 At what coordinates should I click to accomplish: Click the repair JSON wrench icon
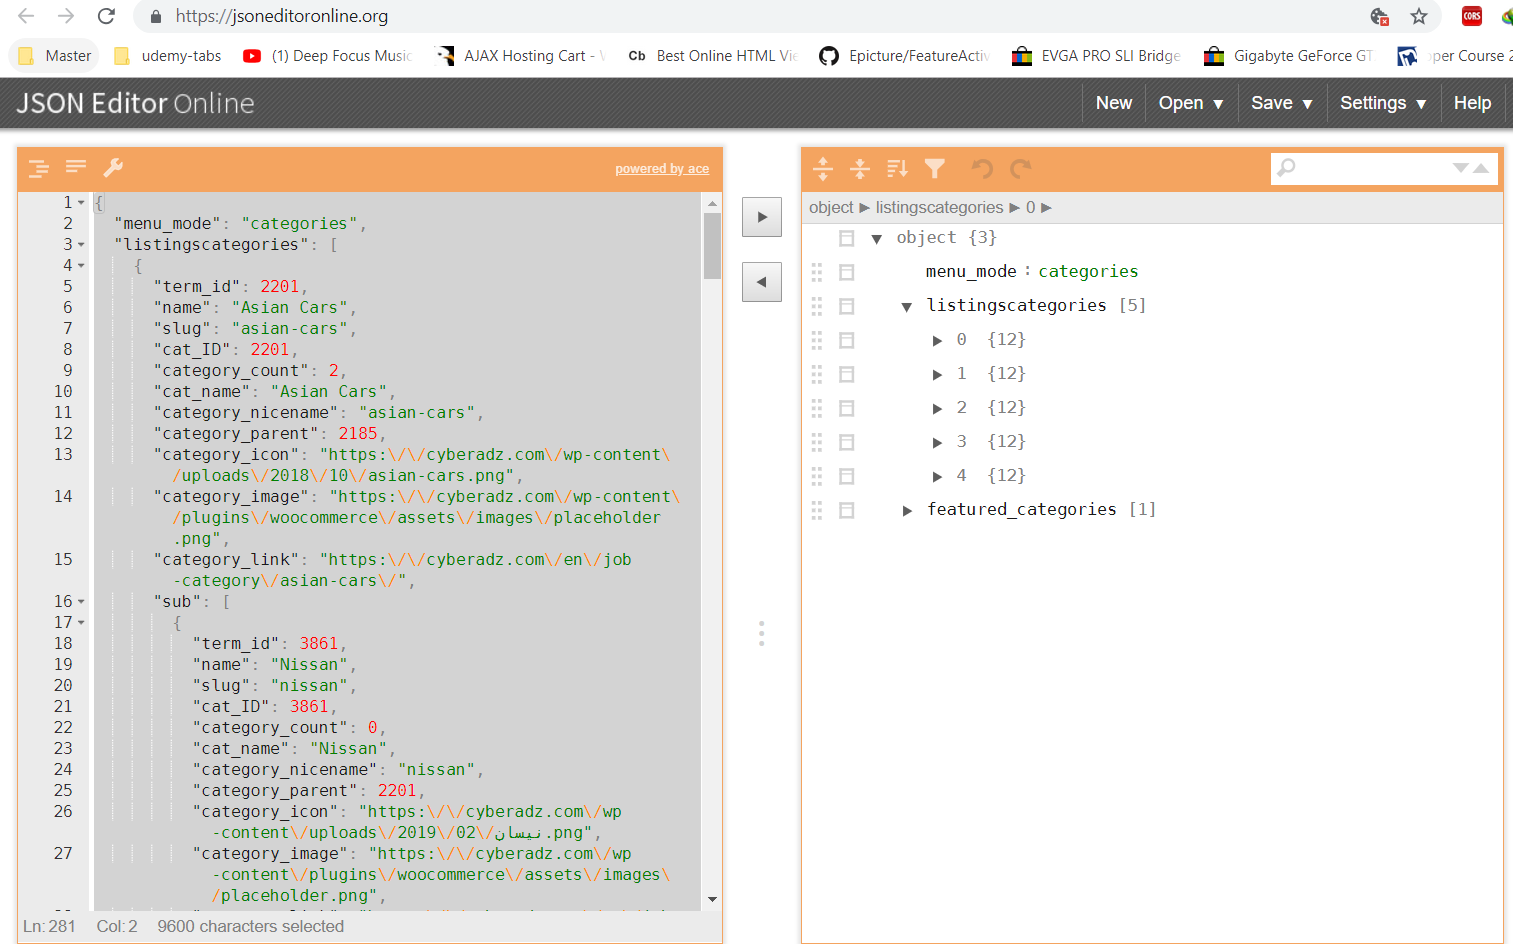tap(113, 167)
